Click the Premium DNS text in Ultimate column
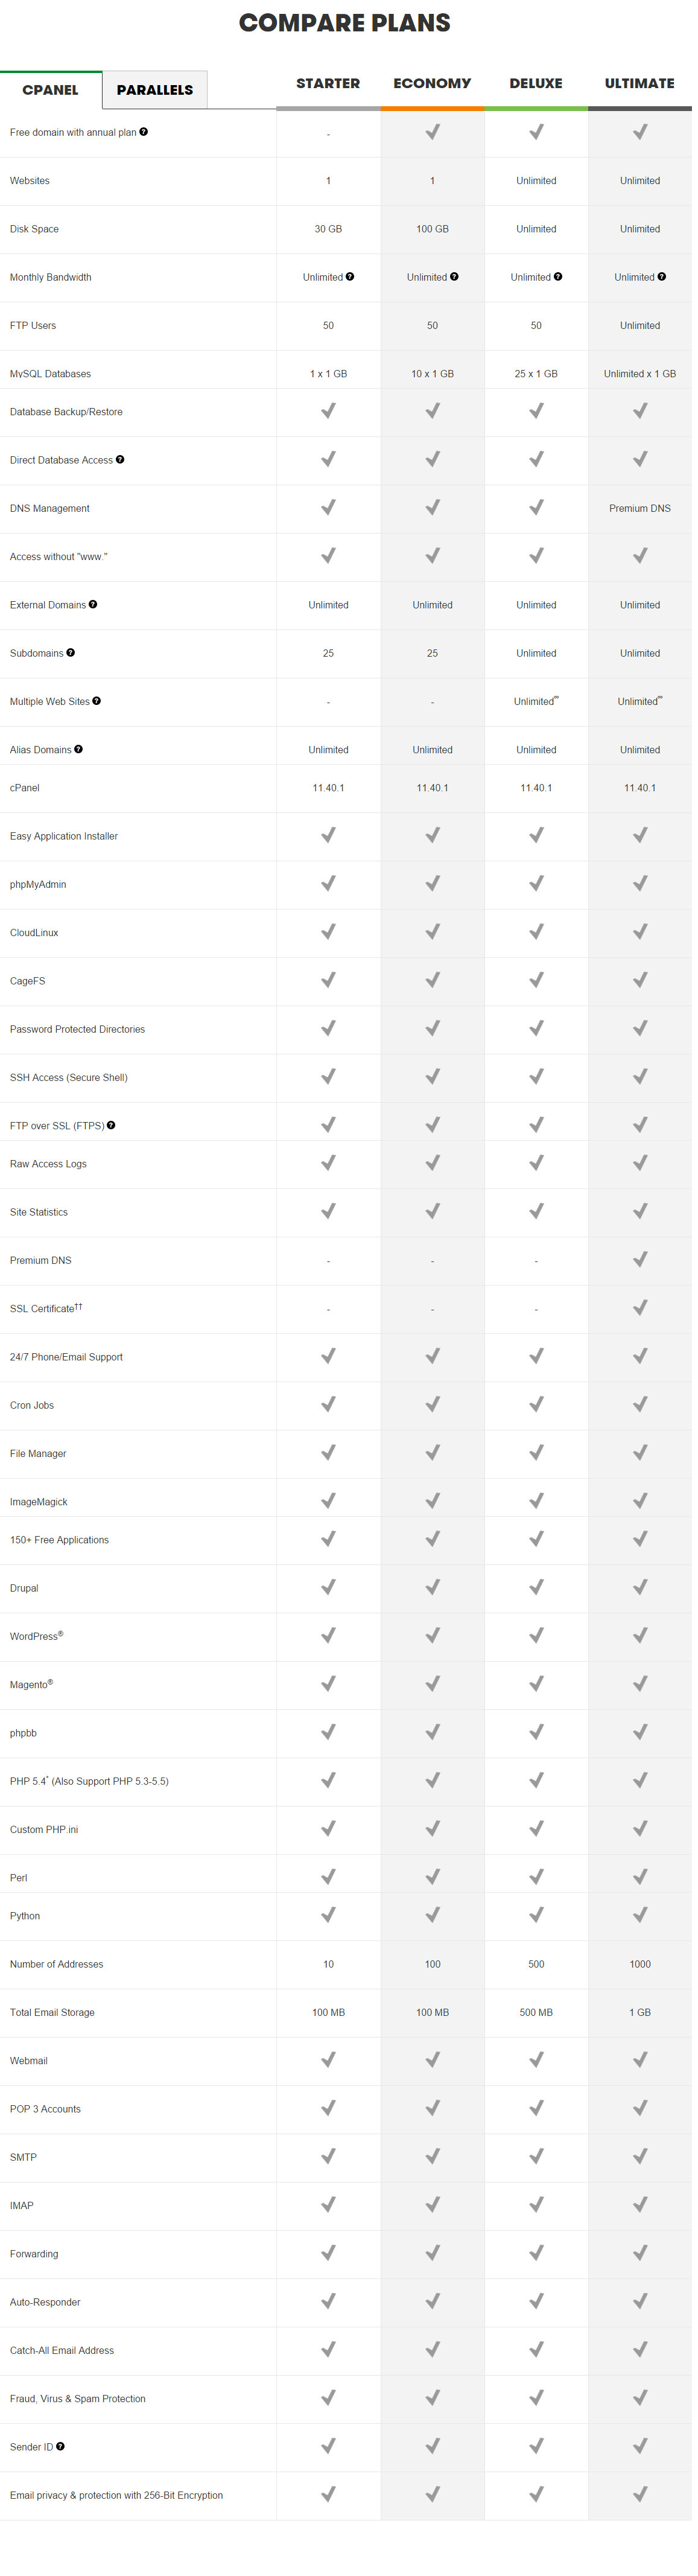Image resolution: width=698 pixels, height=2576 pixels. coord(640,509)
